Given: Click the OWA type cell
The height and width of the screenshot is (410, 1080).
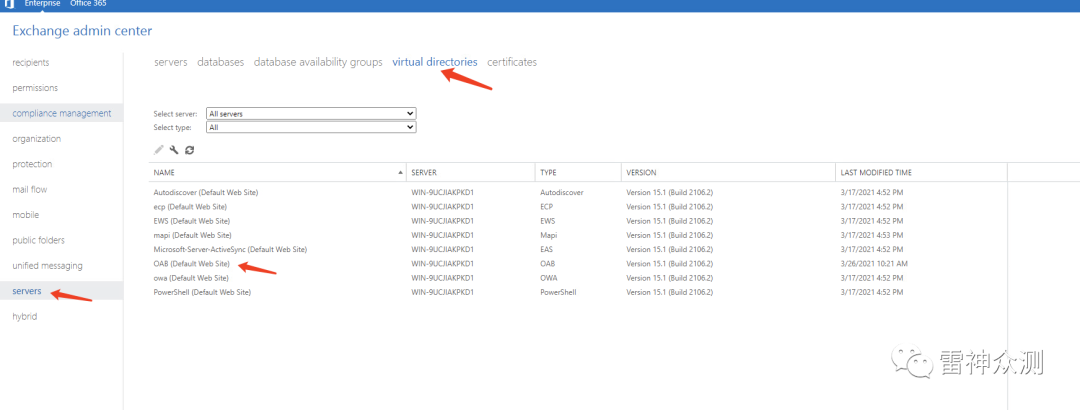Looking at the screenshot, I should pyautogui.click(x=548, y=278).
